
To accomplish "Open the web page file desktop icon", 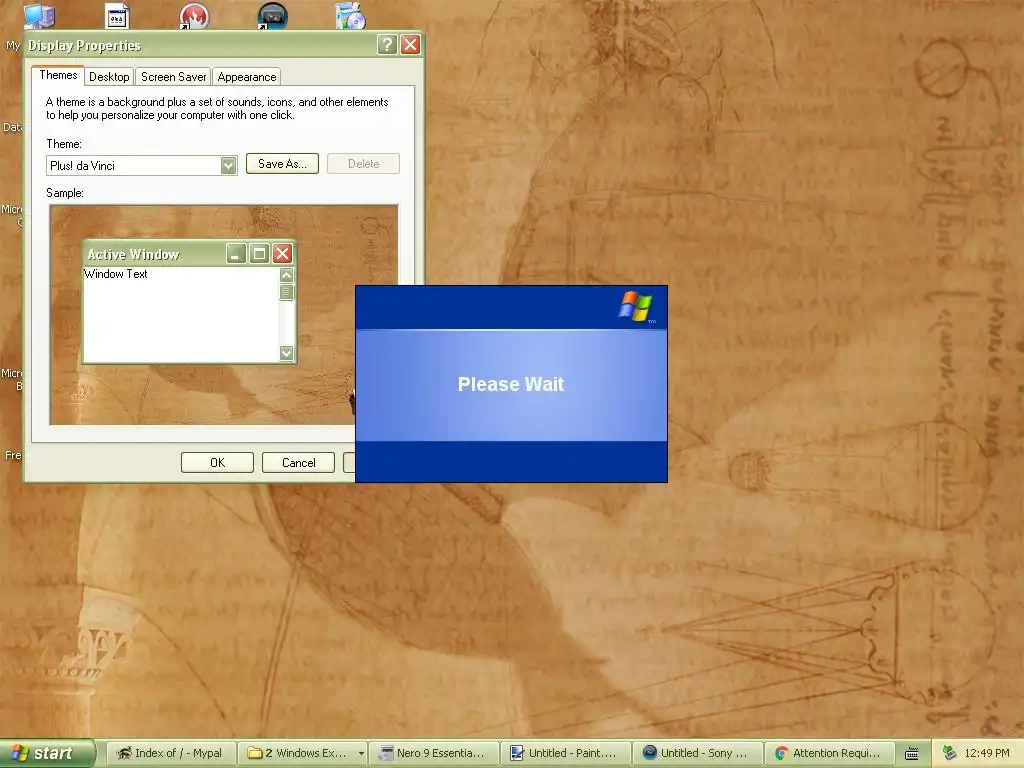I will 117,16.
